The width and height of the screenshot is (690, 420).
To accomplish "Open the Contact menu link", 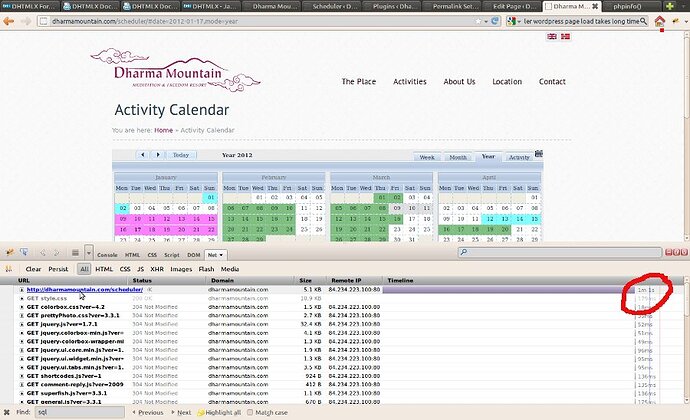I will coord(552,81).
